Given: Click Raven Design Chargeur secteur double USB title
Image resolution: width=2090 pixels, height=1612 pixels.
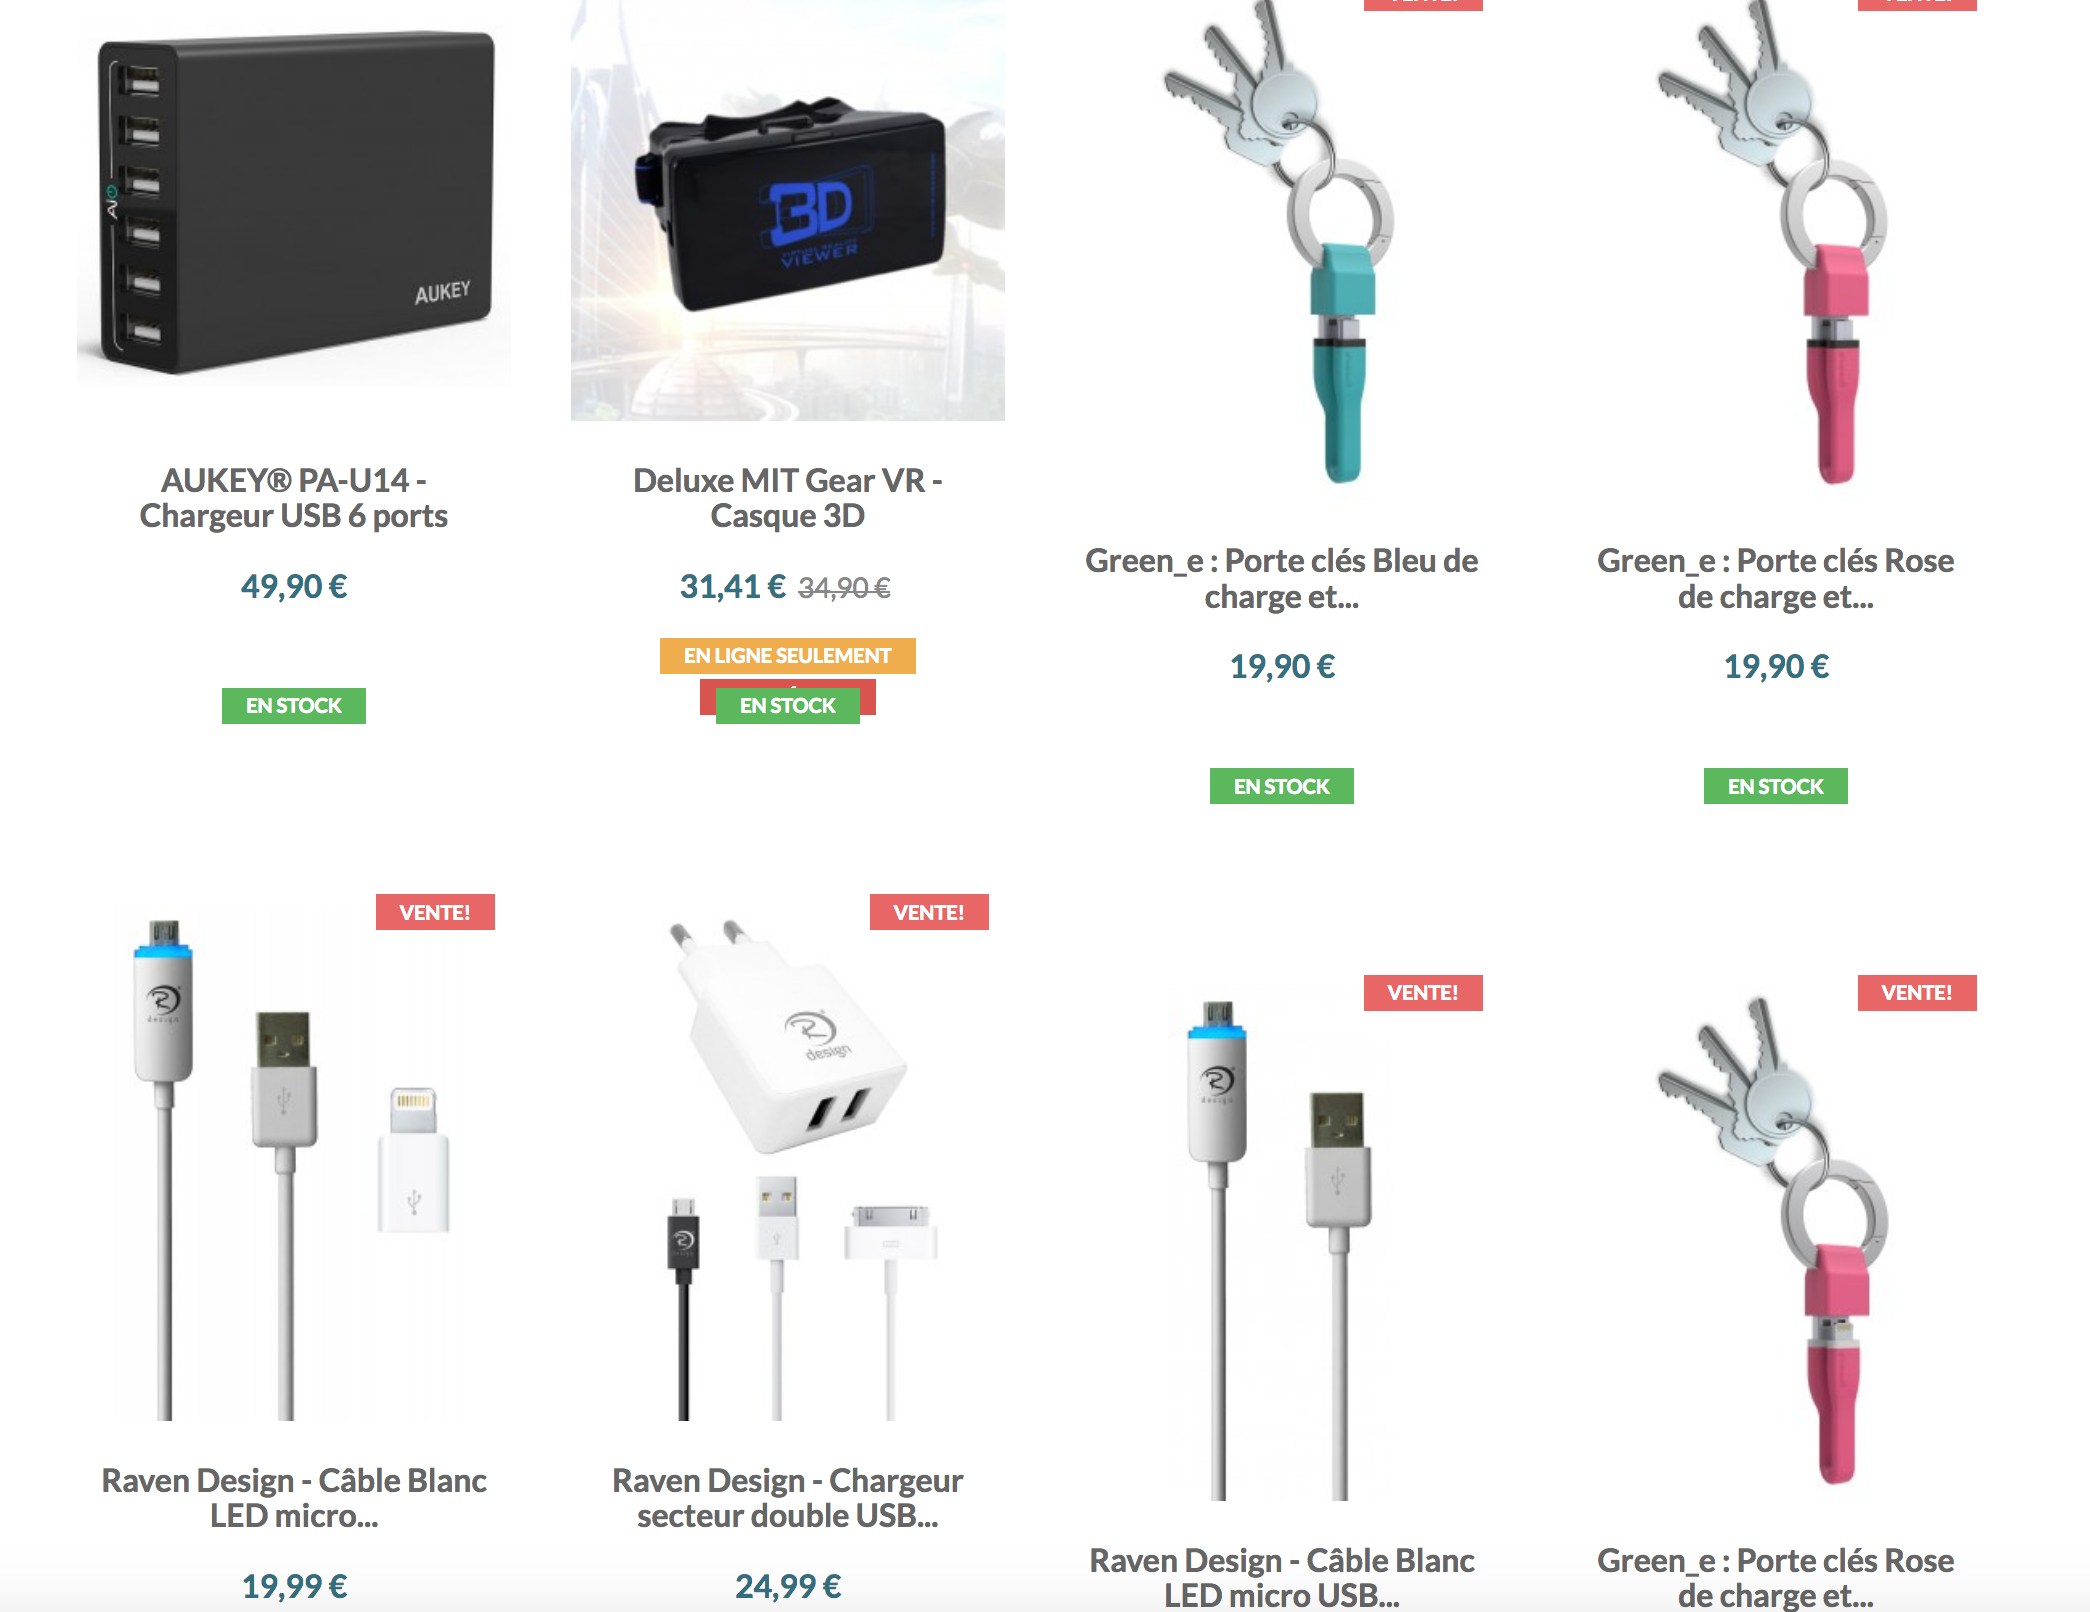Looking at the screenshot, I should 788,1498.
